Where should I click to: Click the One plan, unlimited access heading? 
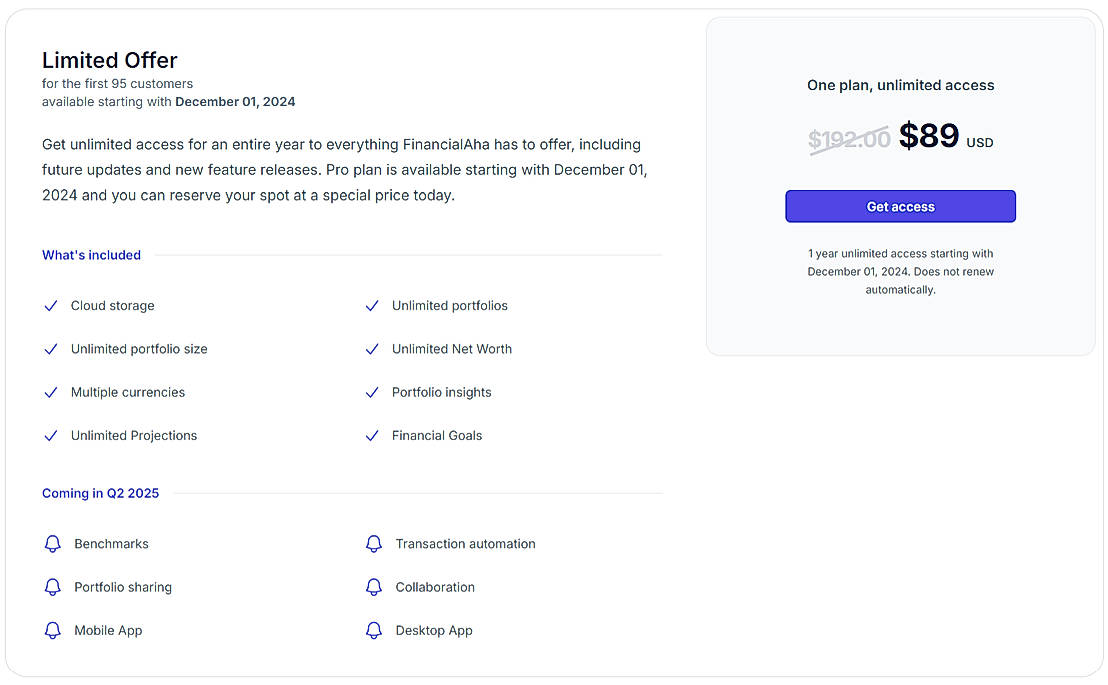point(900,86)
